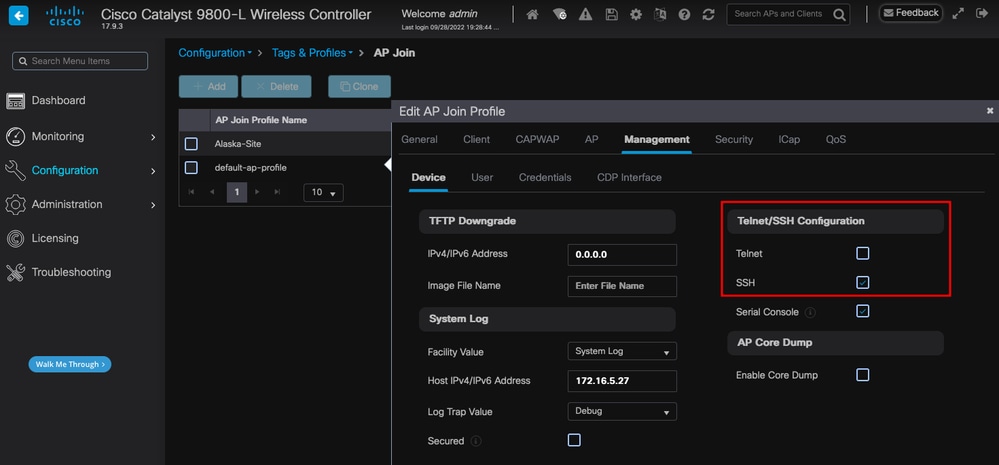Expand the Configuration menu chevron
The width and height of the screenshot is (999, 465).
153,171
